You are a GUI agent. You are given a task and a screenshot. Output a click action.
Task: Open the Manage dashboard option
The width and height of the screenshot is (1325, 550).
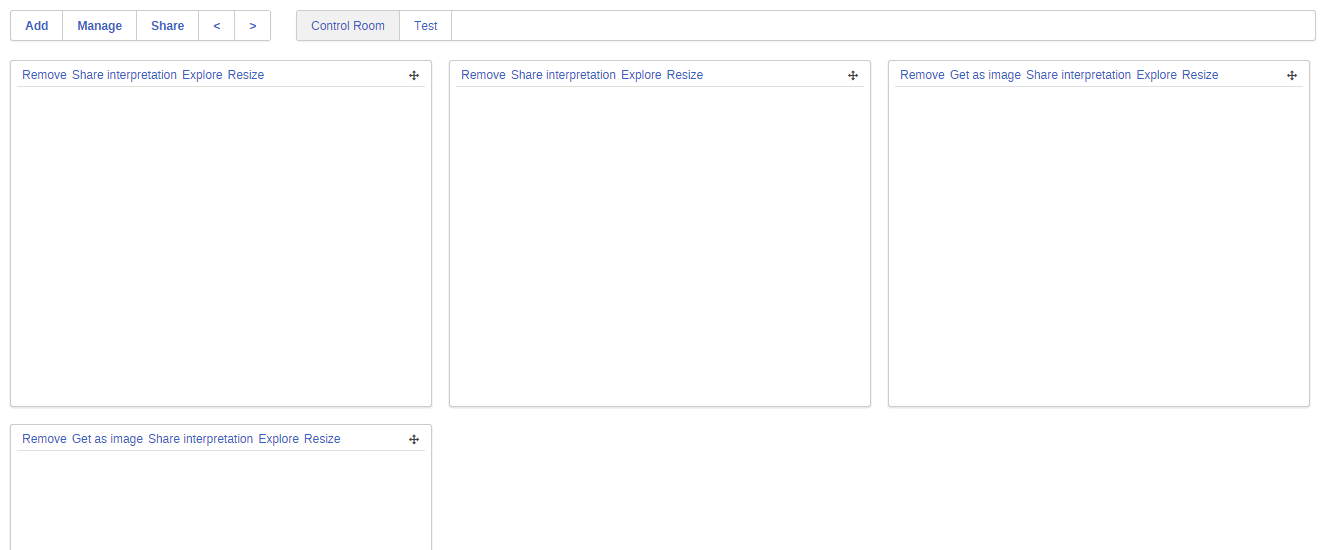(100, 26)
